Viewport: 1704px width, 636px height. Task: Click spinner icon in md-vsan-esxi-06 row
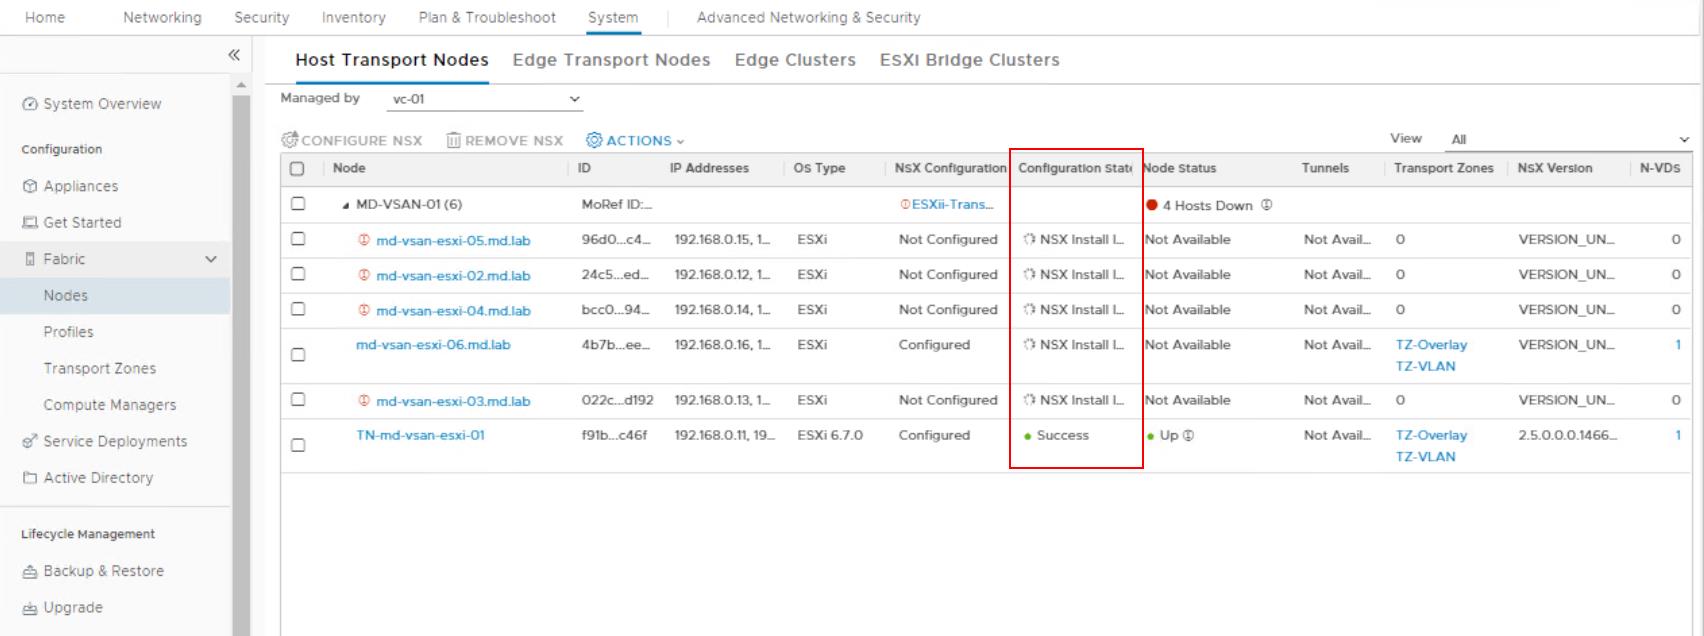(x=1029, y=344)
